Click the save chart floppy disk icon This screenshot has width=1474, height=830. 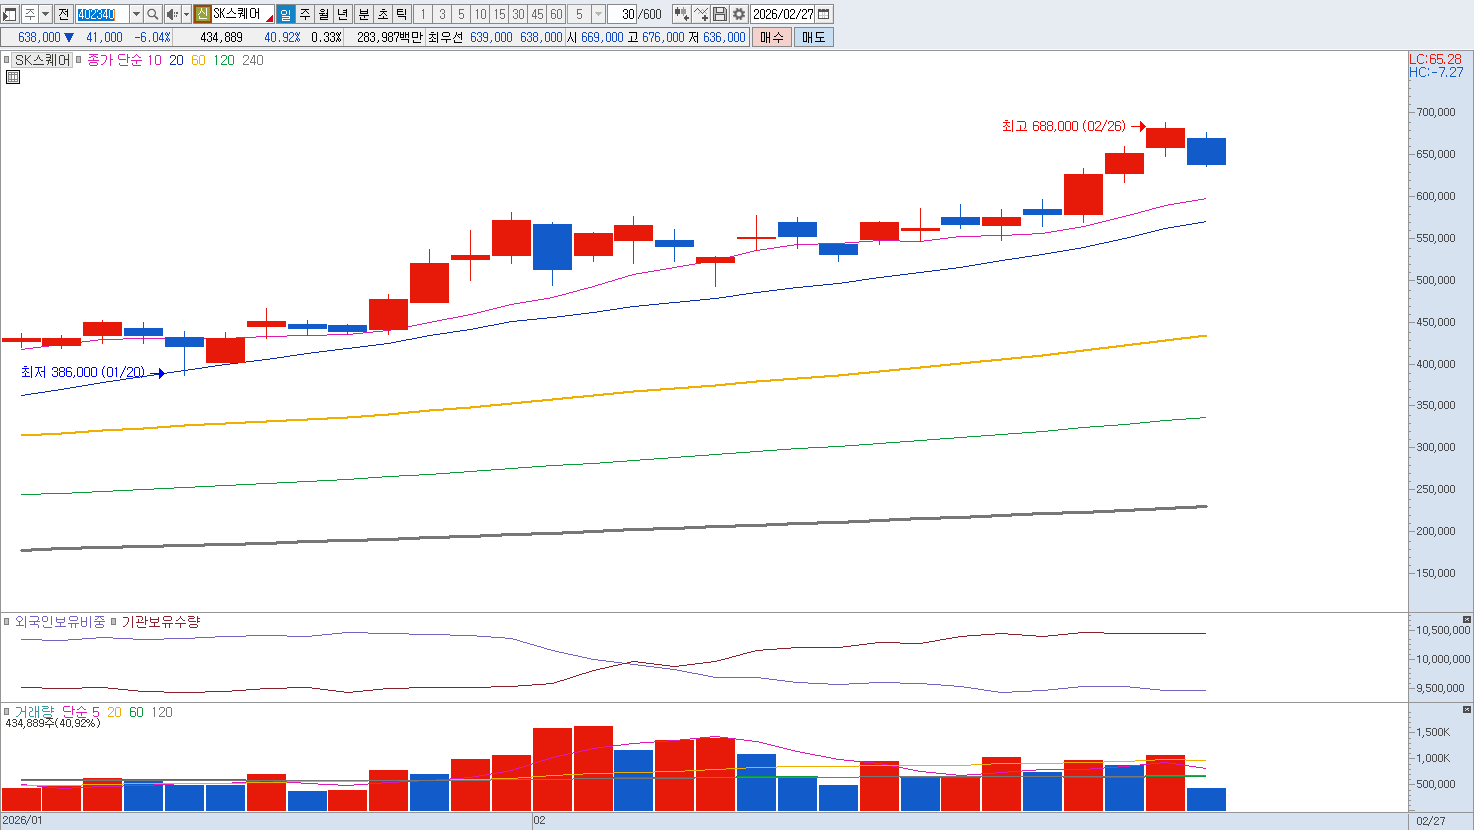(720, 14)
